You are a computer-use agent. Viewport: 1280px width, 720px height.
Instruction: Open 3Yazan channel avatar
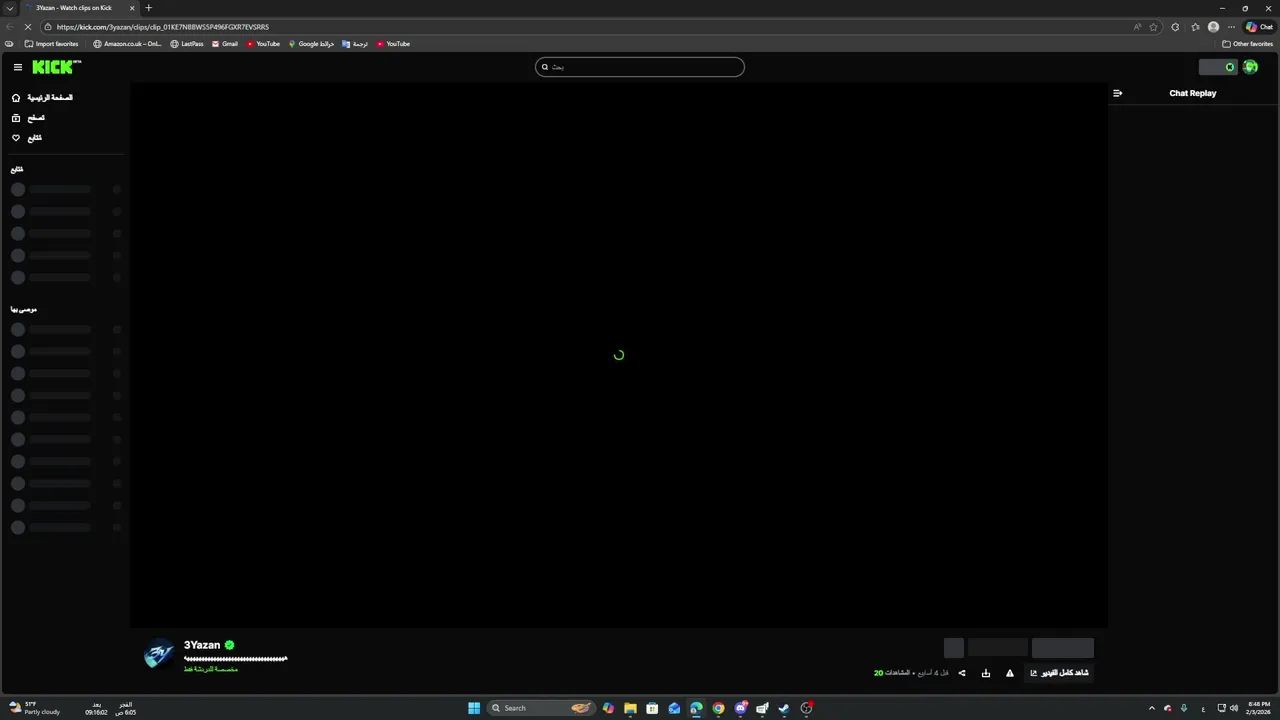click(x=159, y=654)
